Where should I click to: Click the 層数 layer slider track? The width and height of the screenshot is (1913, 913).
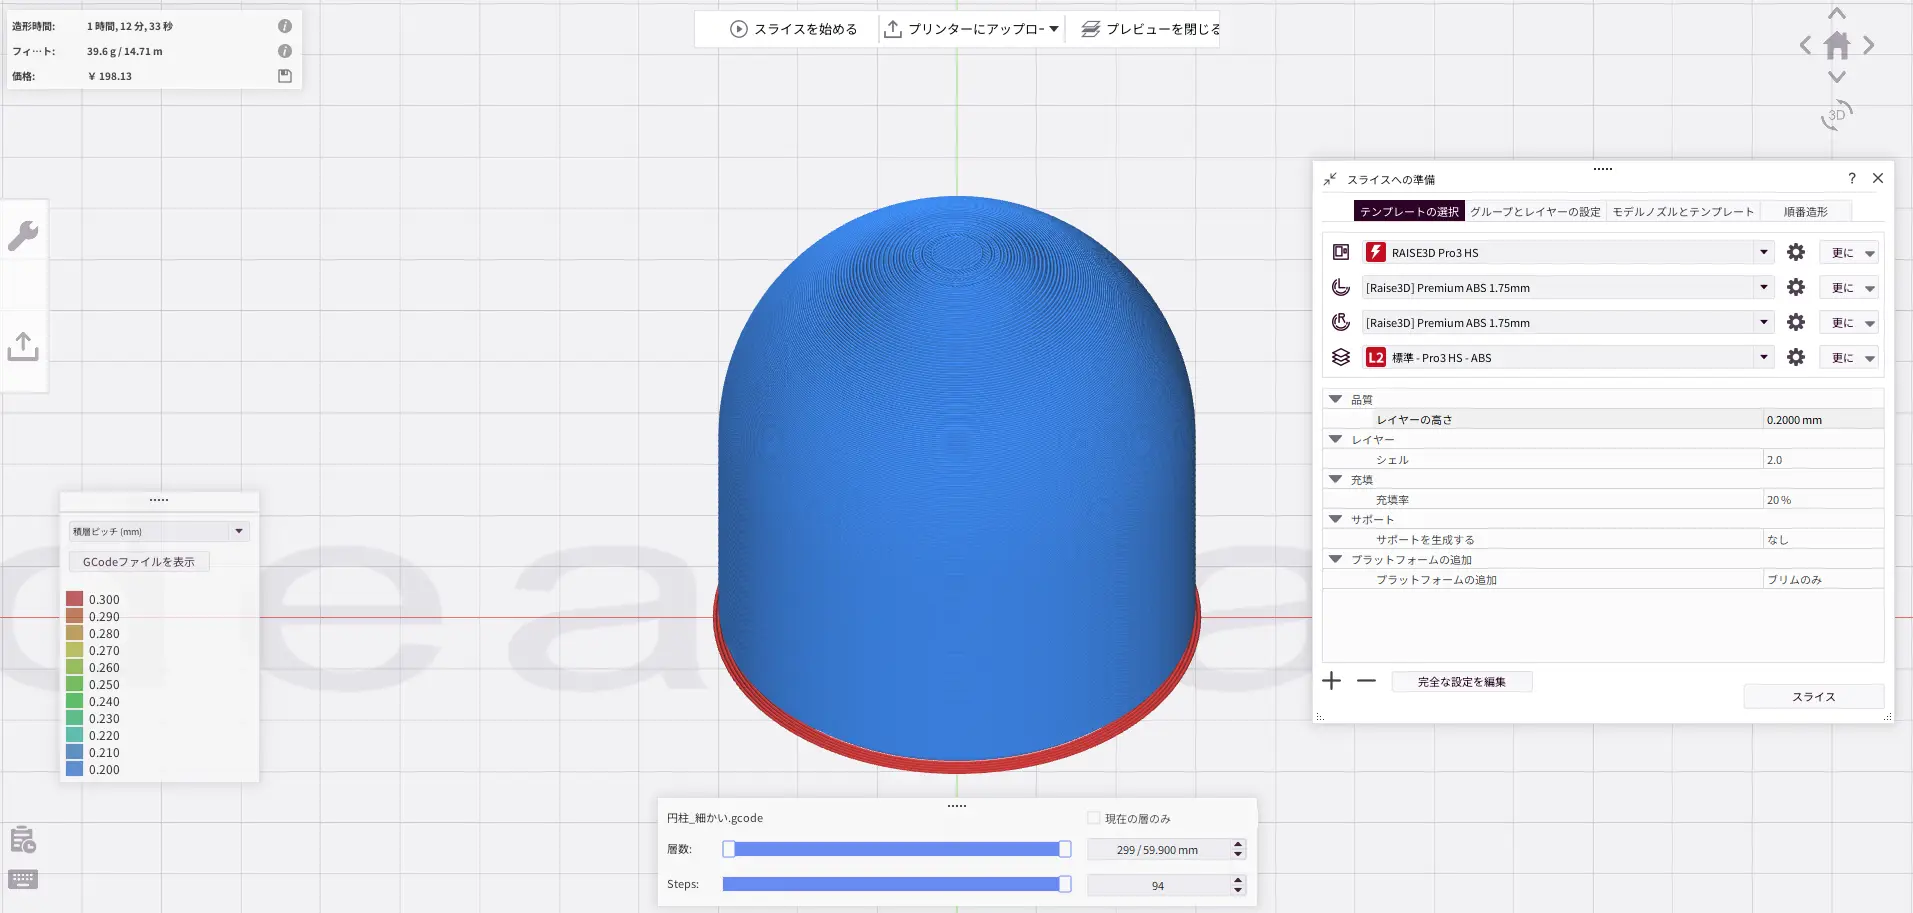(897, 849)
